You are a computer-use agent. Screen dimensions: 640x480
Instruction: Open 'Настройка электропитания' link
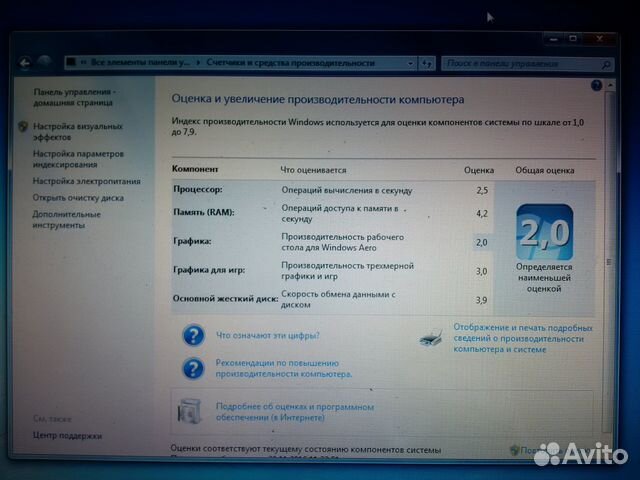click(87, 181)
